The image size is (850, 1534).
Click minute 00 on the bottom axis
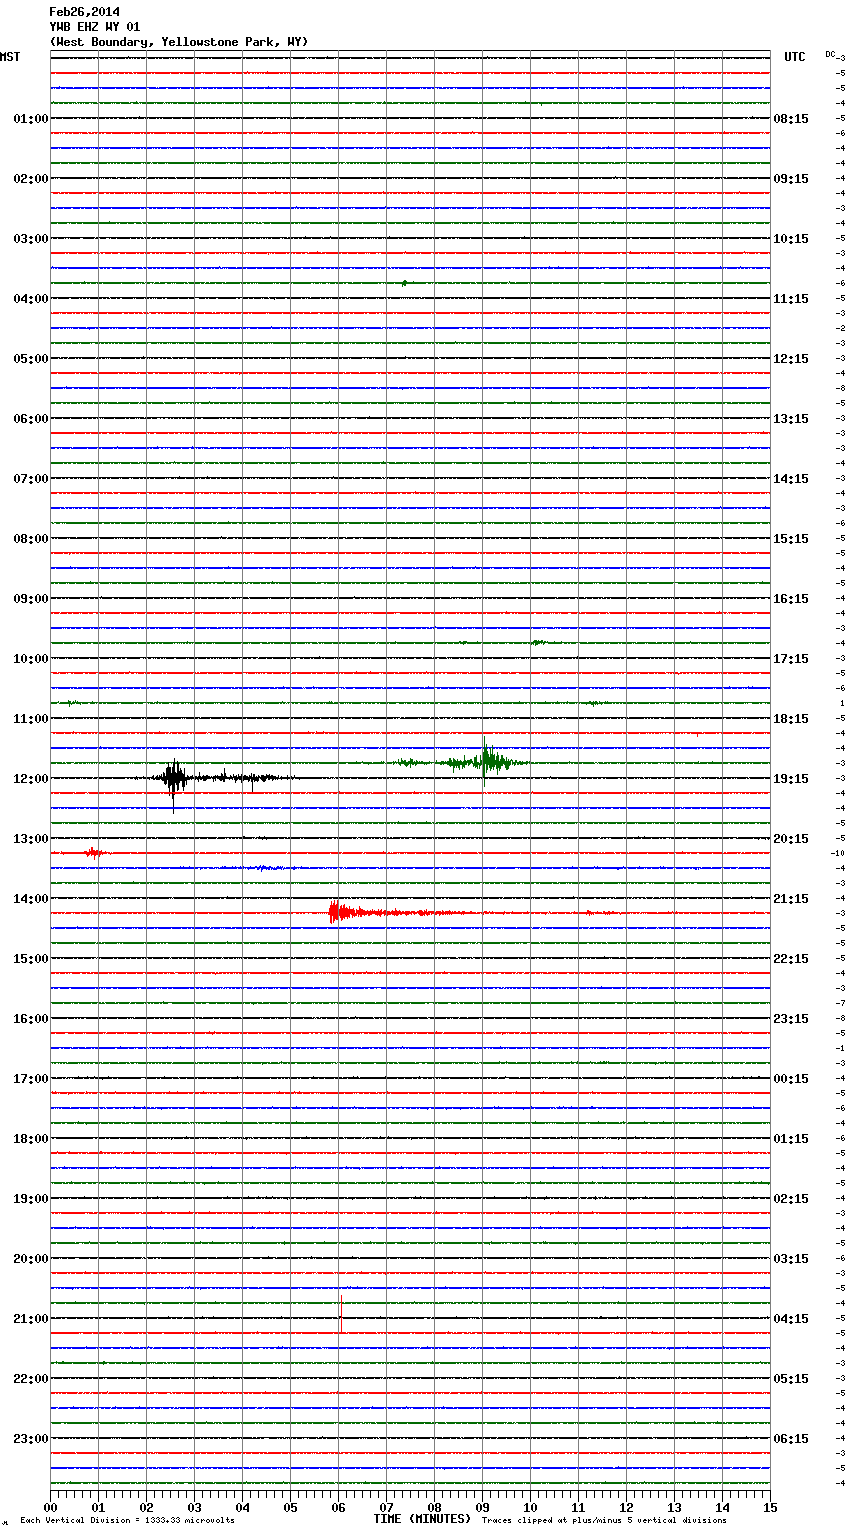pos(50,1507)
